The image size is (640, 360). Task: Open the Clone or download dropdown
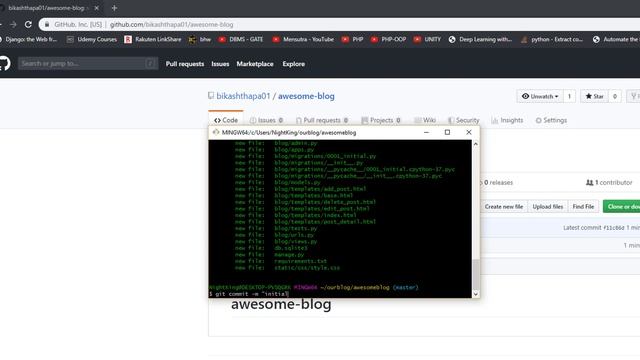coord(622,207)
